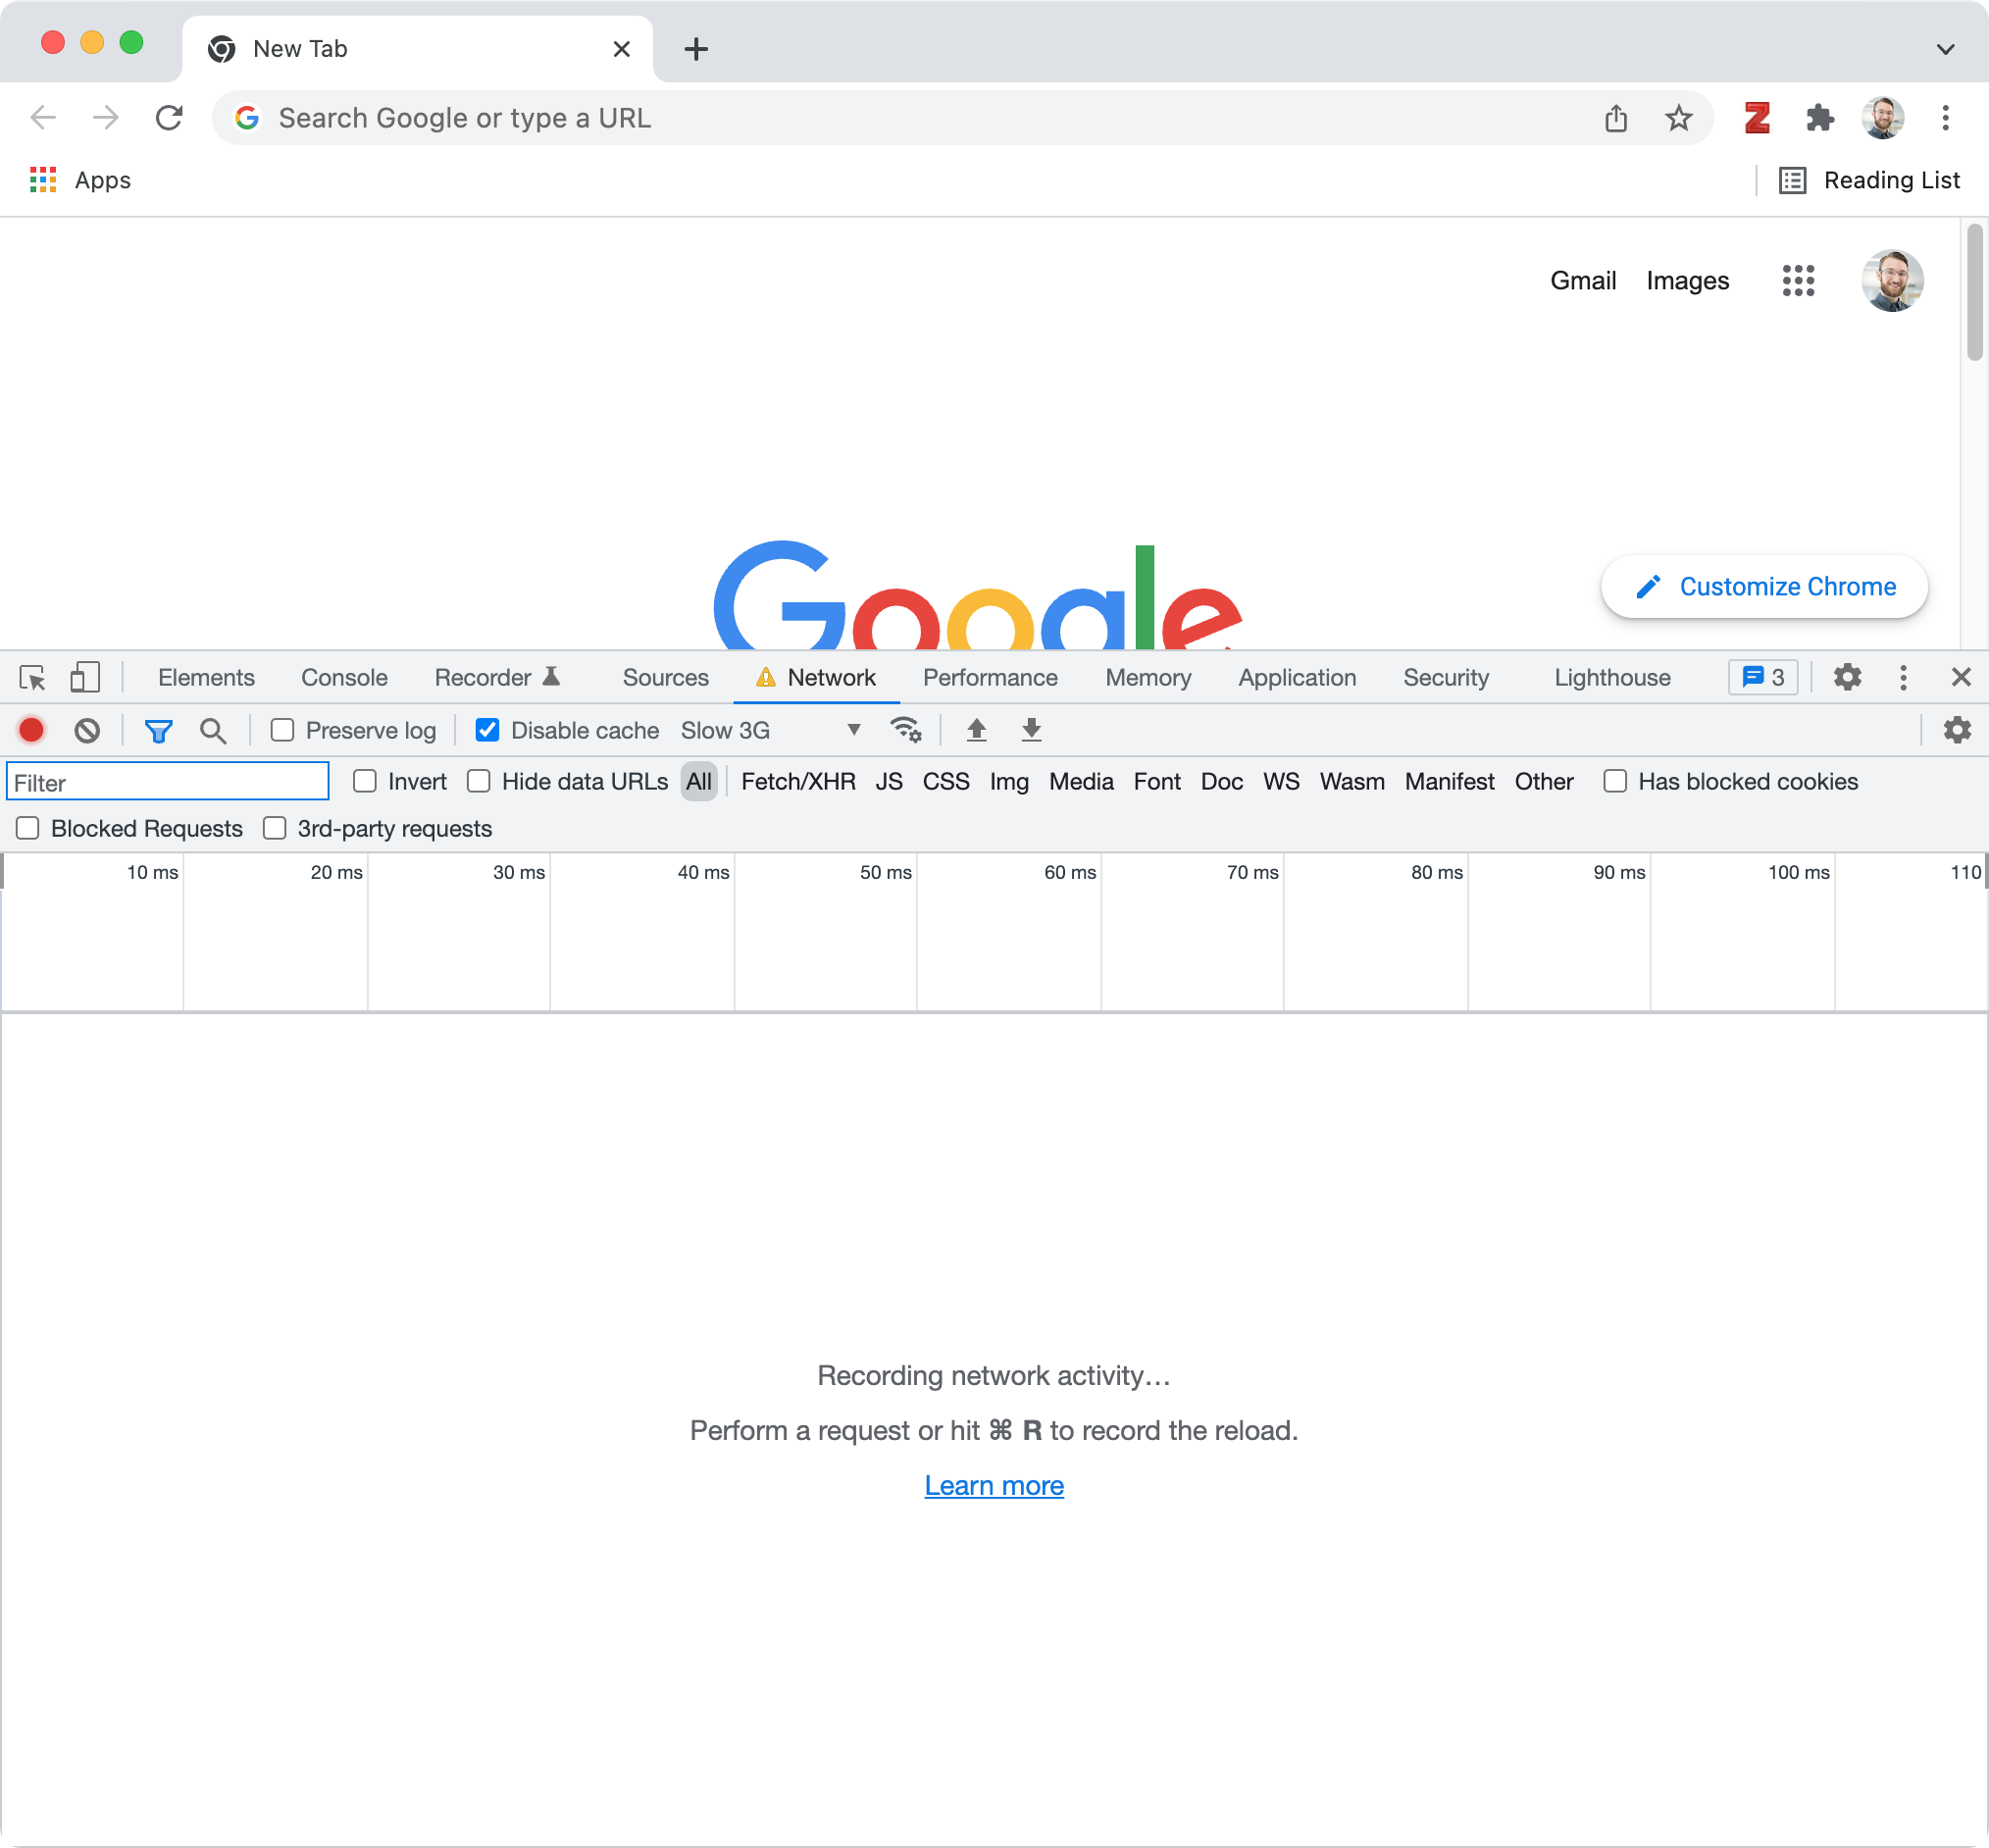Focus the network Filter text field
This screenshot has width=1989, height=1848.
168,782
